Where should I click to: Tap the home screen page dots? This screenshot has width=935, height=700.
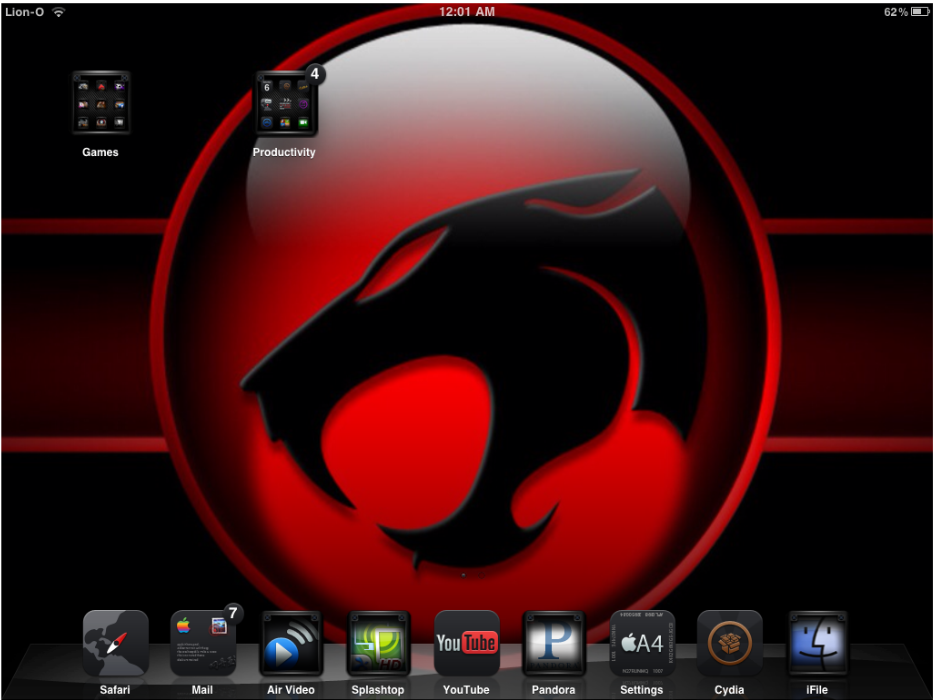472,575
